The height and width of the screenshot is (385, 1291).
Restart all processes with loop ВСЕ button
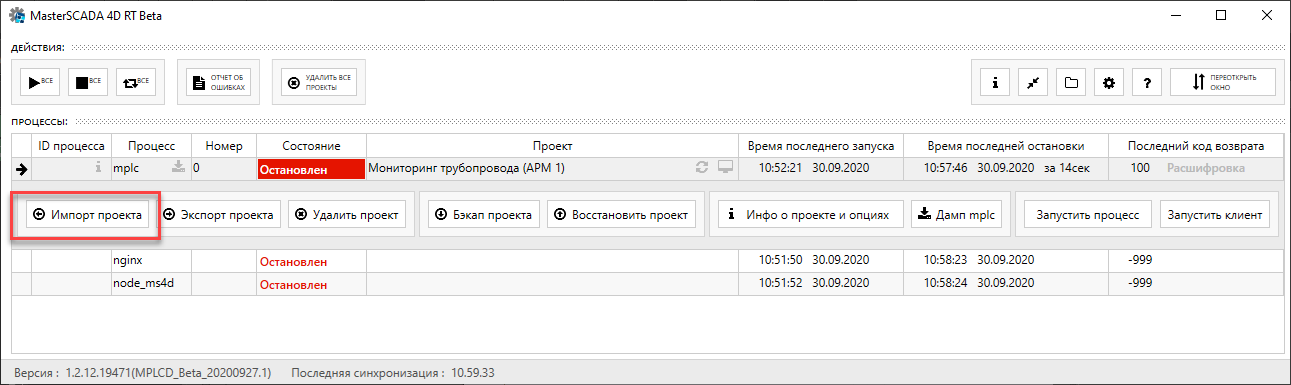click(x=136, y=82)
